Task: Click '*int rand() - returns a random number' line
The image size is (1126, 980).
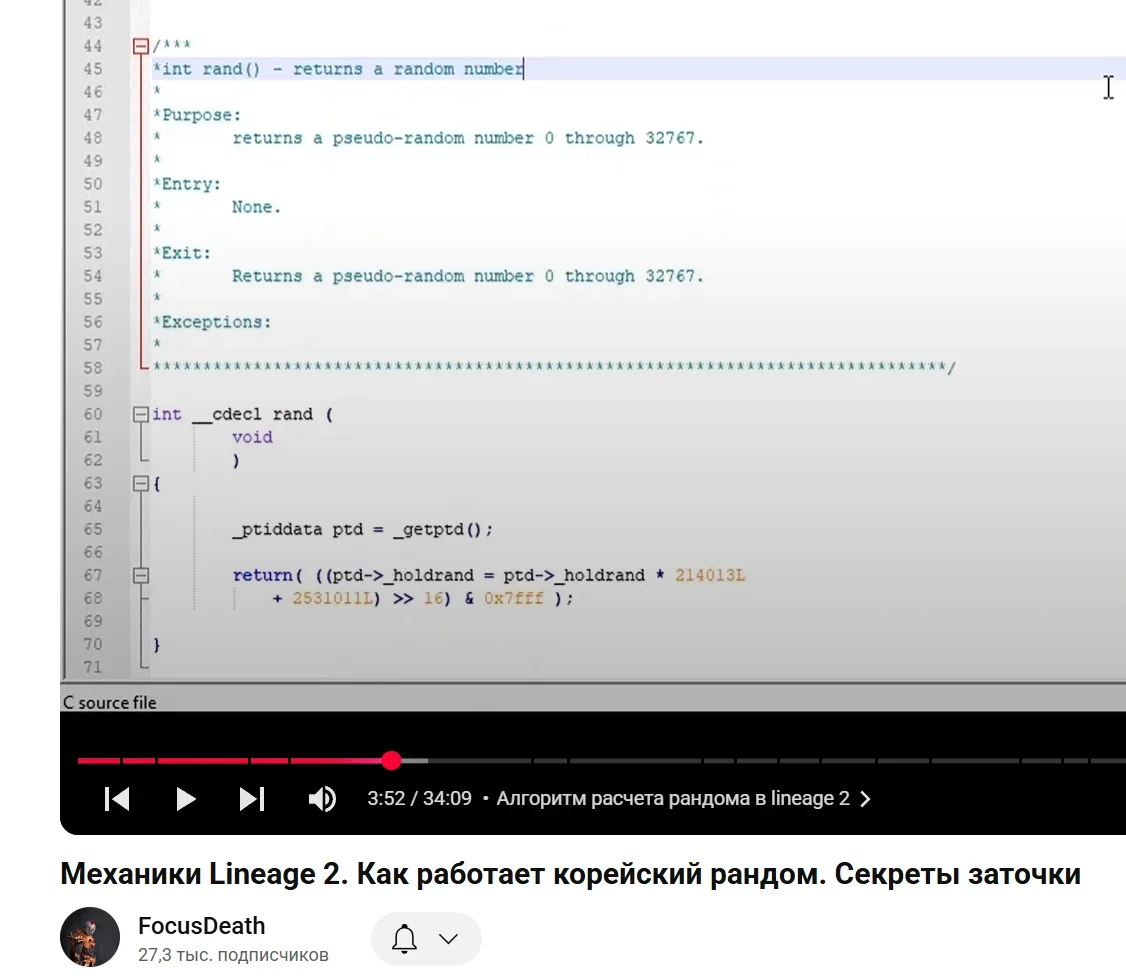Action: 338,69
